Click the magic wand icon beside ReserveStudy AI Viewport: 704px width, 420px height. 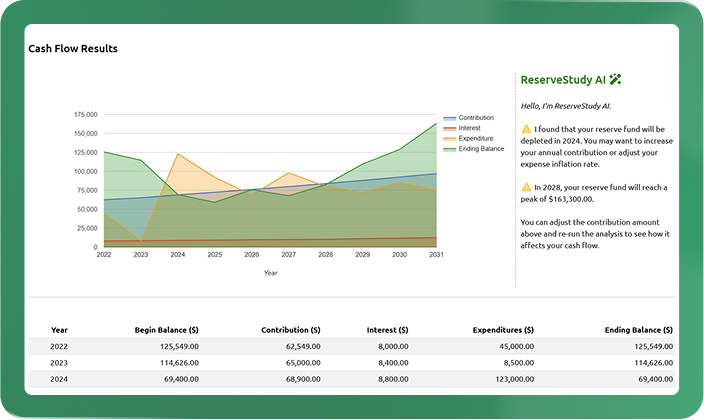coord(616,79)
